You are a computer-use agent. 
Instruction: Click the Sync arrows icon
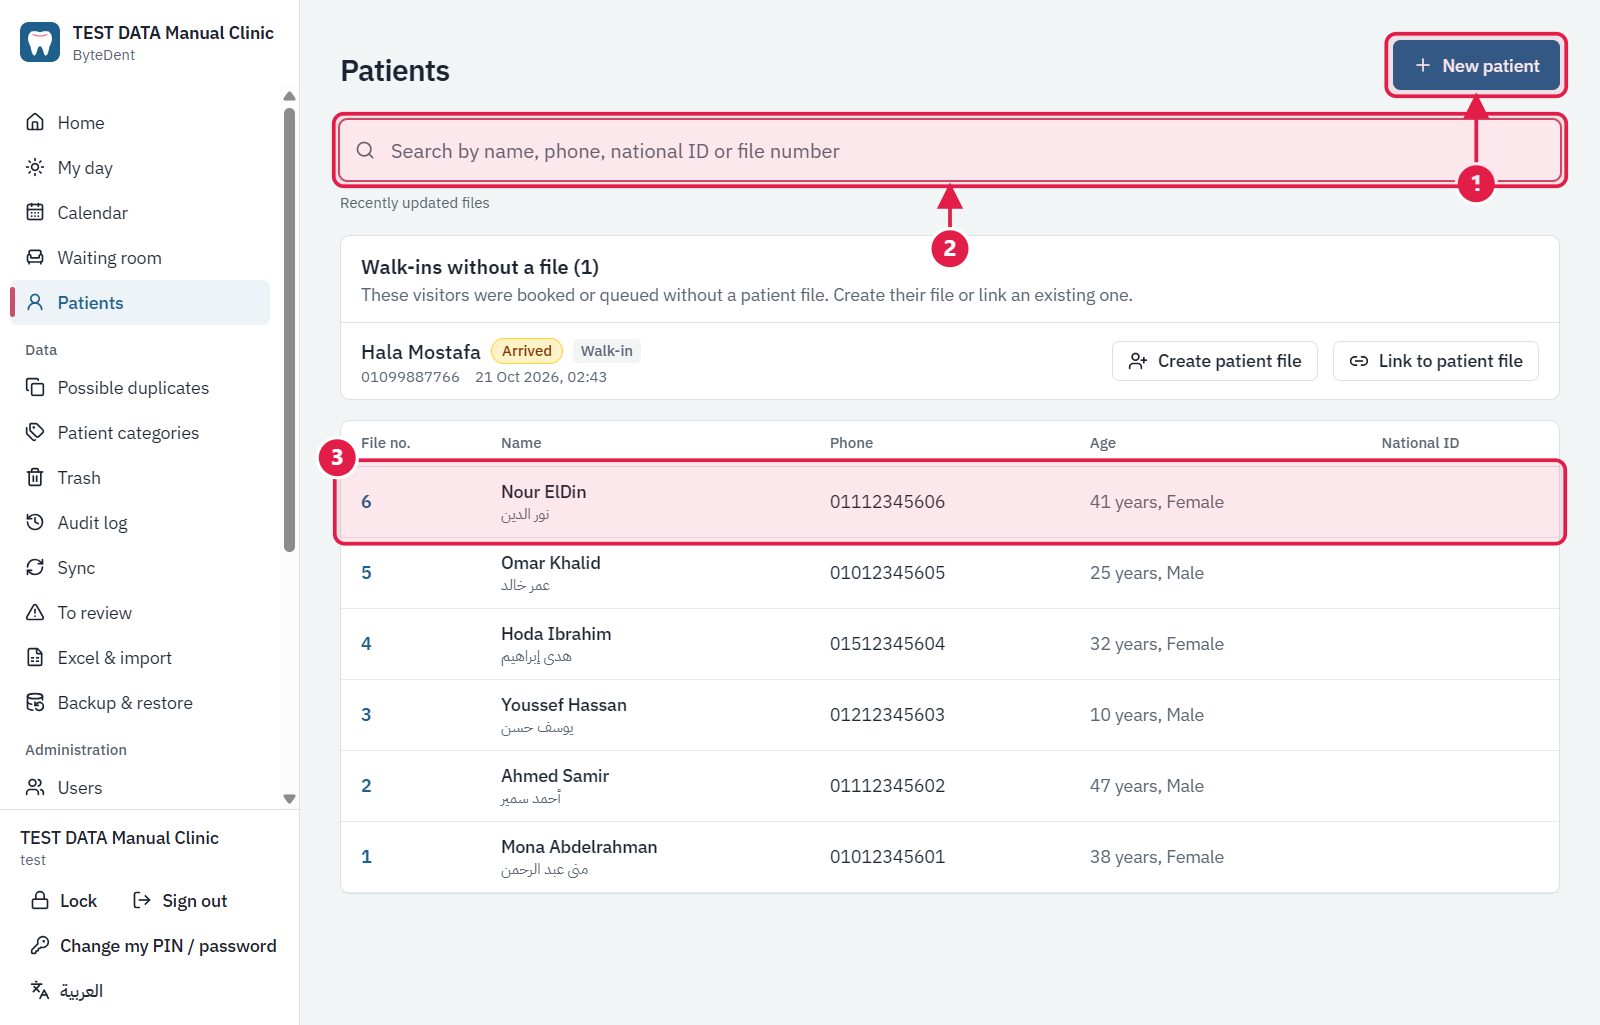pyautogui.click(x=35, y=567)
